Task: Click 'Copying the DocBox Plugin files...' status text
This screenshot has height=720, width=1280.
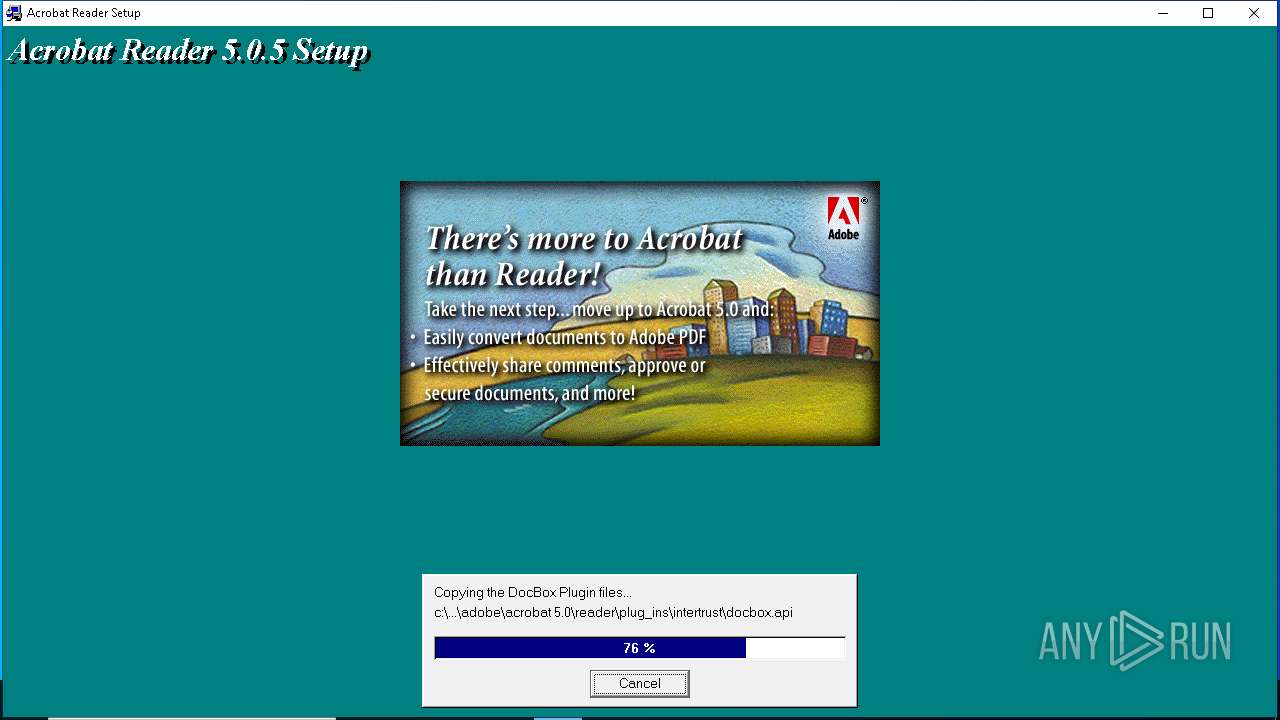Action: (532, 593)
